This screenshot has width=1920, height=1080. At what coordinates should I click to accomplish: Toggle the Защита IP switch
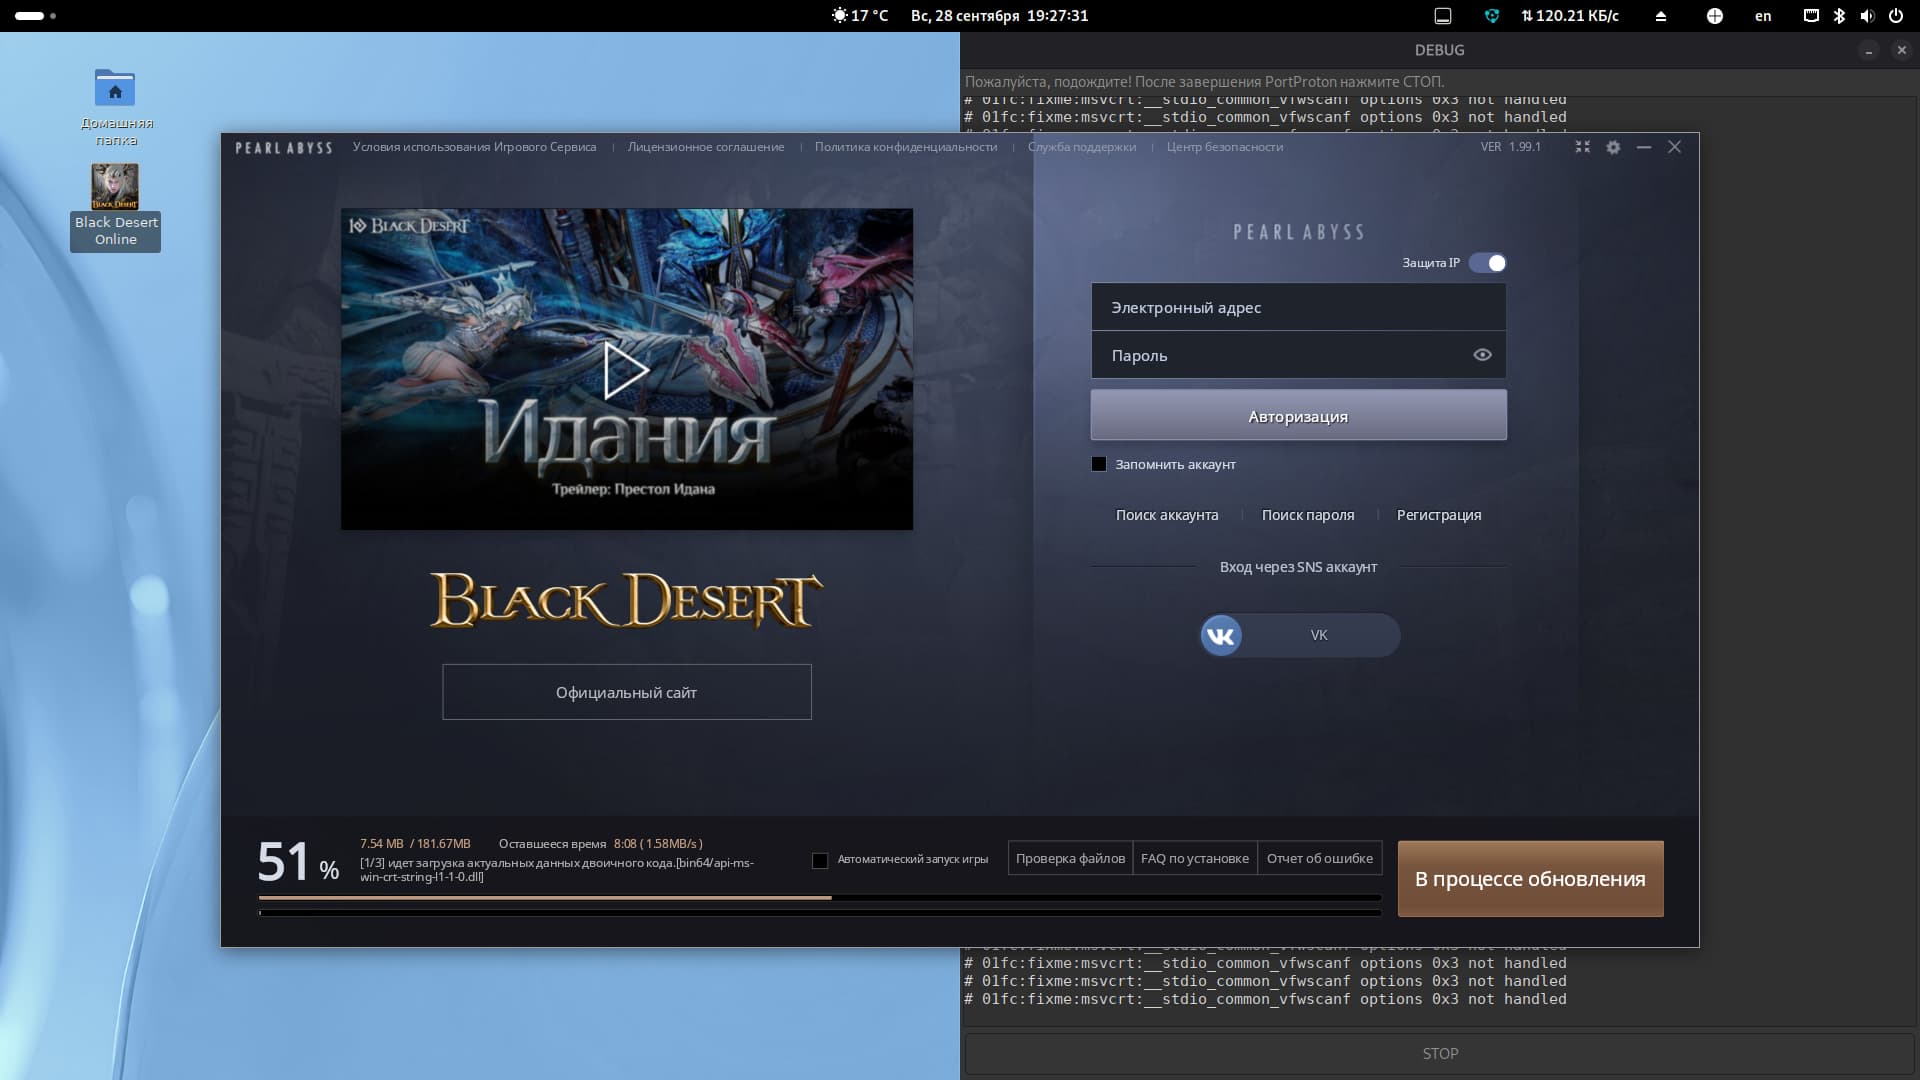coord(1488,263)
